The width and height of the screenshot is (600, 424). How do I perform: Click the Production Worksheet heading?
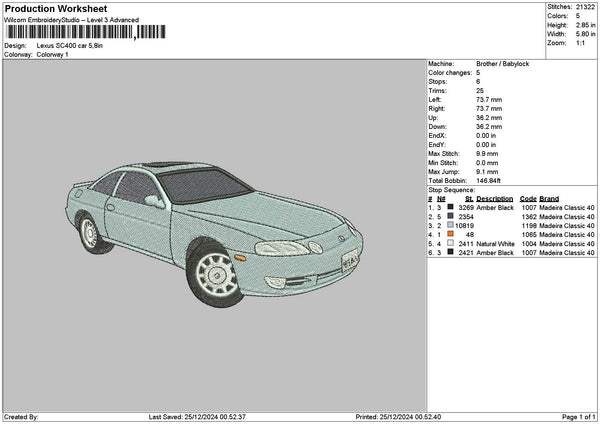55,8
